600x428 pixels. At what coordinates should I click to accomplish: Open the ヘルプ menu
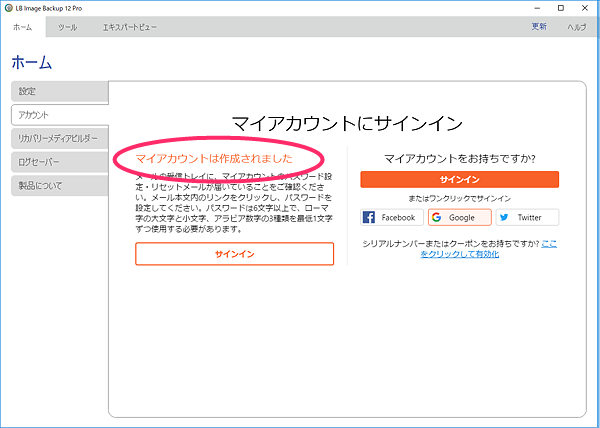(x=576, y=27)
